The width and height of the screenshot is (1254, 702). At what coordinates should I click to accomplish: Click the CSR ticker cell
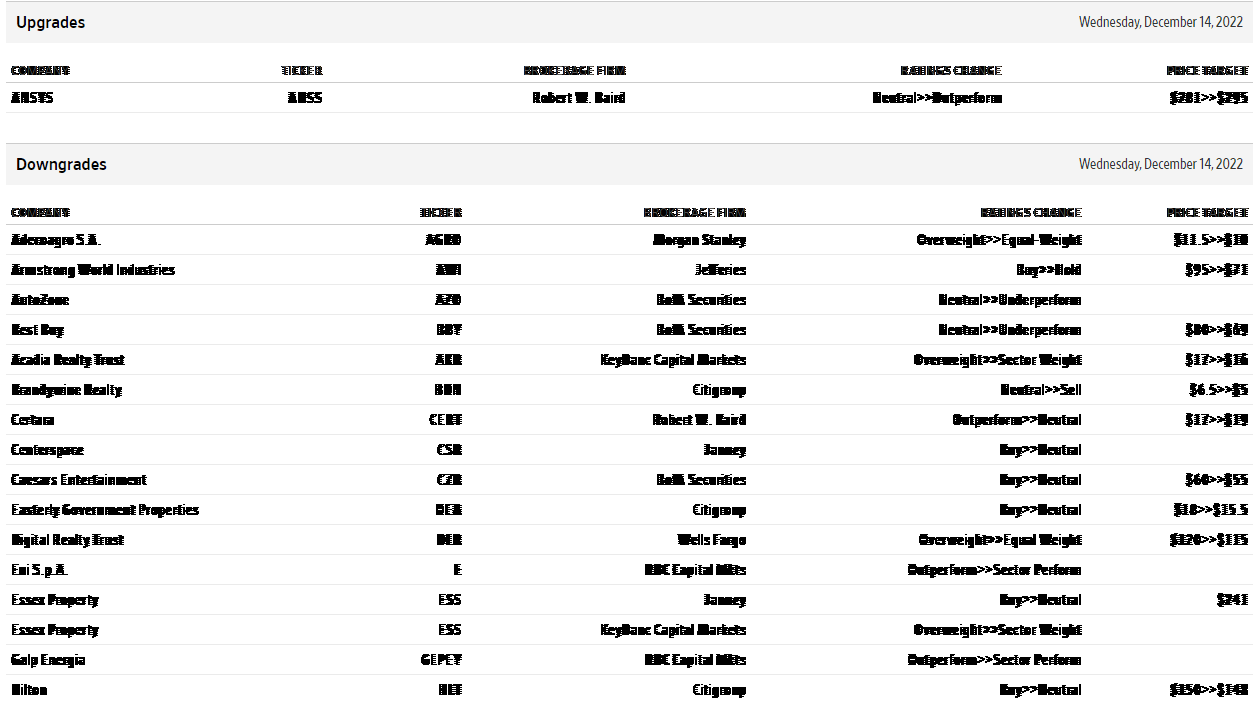pyautogui.click(x=449, y=450)
